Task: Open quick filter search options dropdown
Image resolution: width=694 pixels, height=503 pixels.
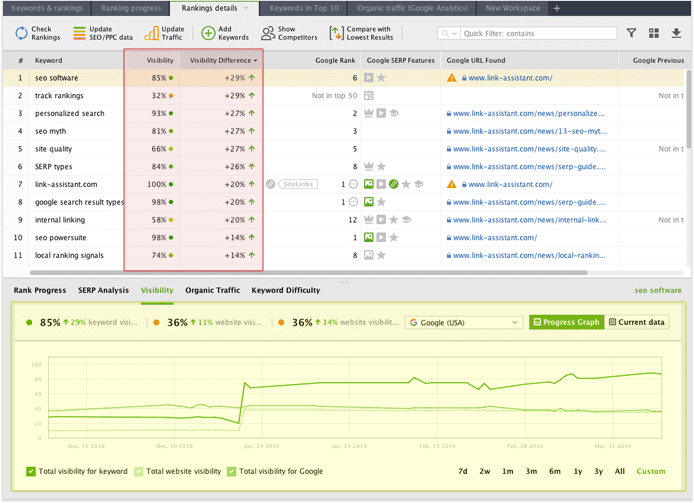Action: 455,33
